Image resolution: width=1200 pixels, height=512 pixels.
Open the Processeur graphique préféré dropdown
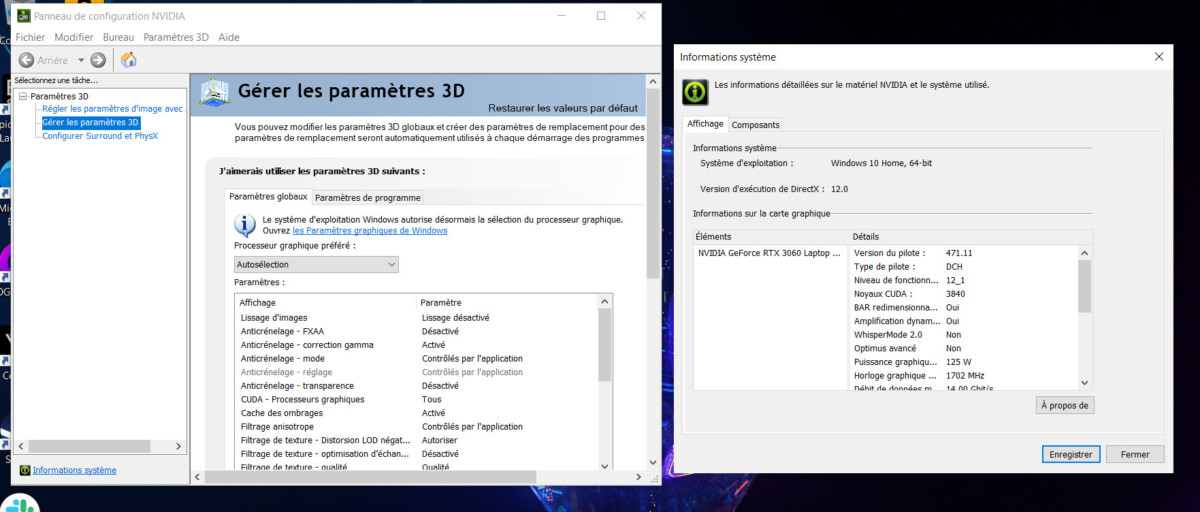[316, 265]
